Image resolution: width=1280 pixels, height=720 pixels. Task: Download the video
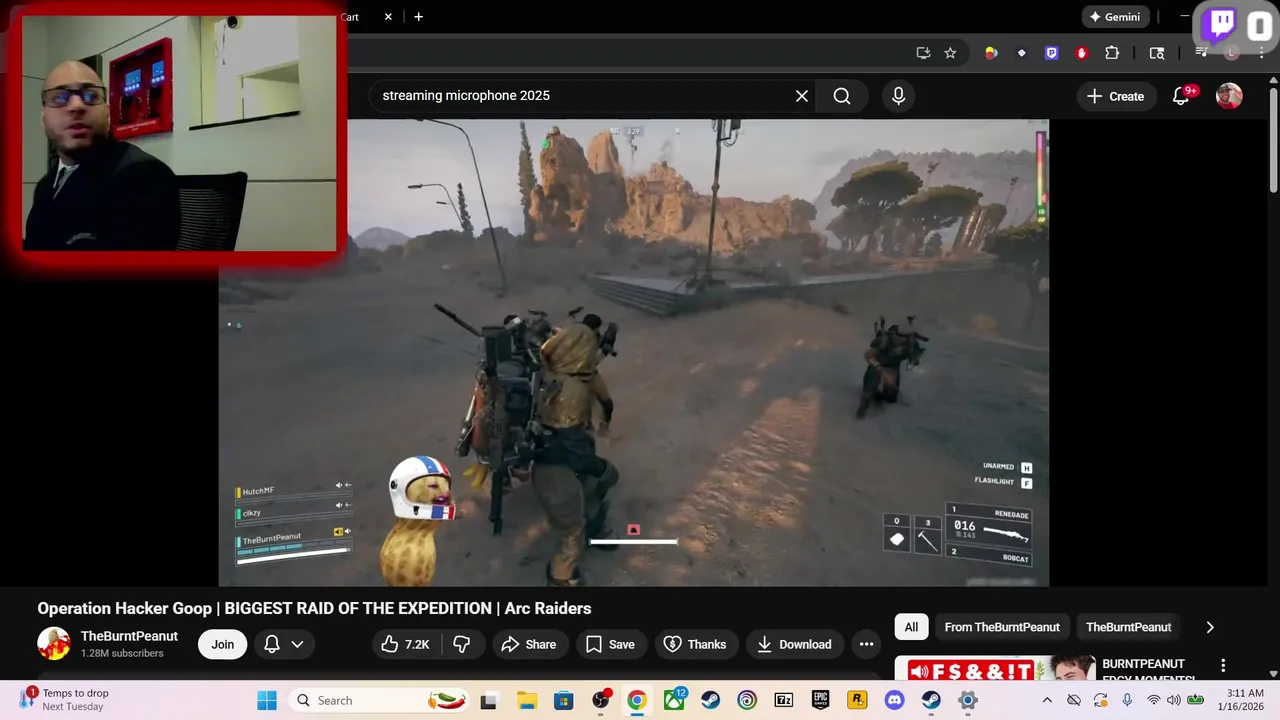click(x=795, y=645)
